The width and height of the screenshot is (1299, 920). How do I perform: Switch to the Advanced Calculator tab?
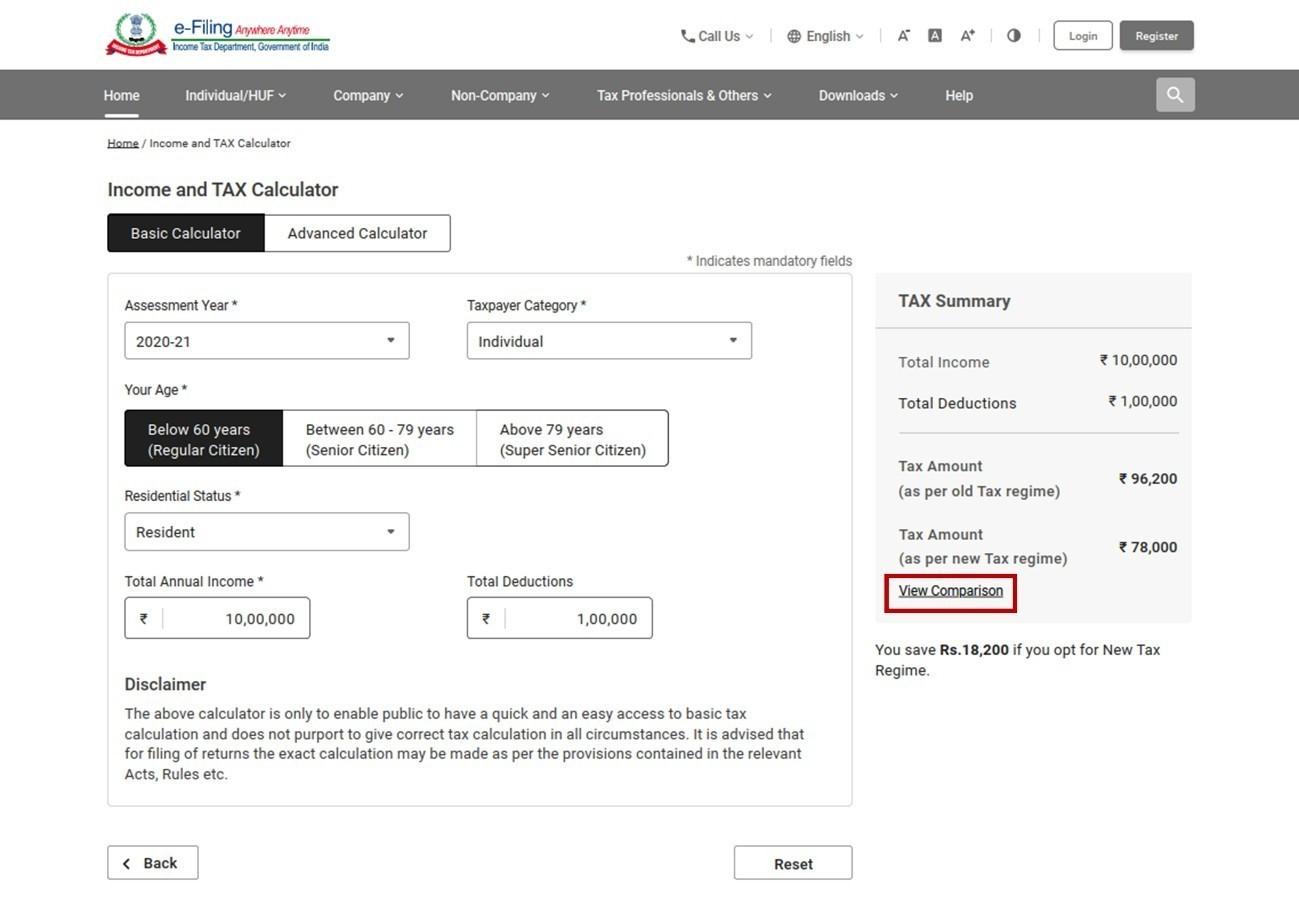coord(357,233)
